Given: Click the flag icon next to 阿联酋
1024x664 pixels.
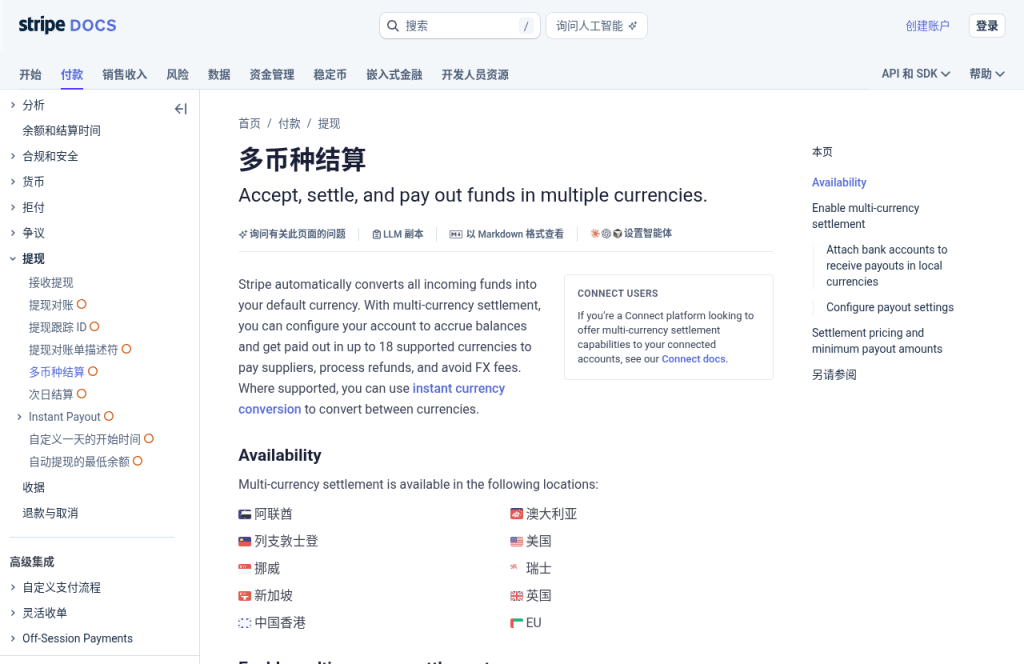Looking at the screenshot, I should coord(245,514).
